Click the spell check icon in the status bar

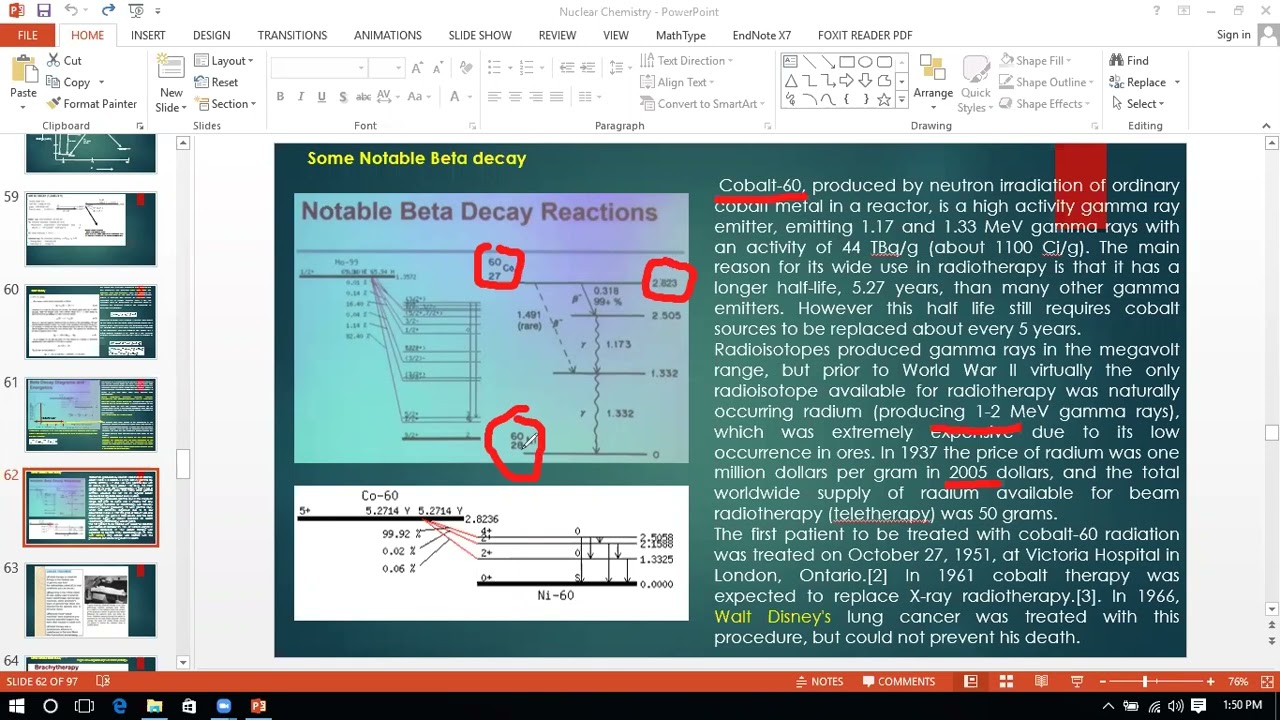click(102, 682)
